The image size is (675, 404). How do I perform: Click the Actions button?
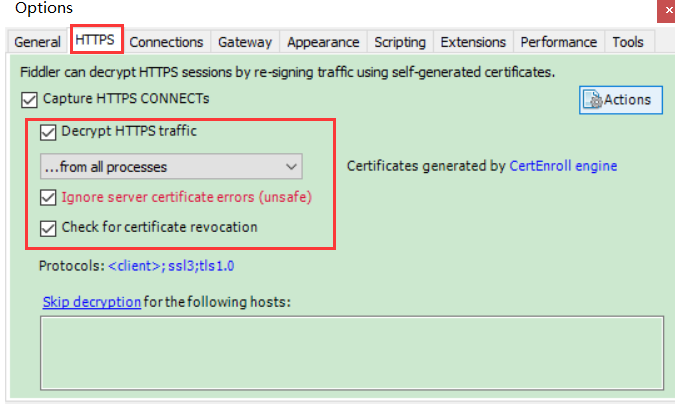pyautogui.click(x=621, y=100)
